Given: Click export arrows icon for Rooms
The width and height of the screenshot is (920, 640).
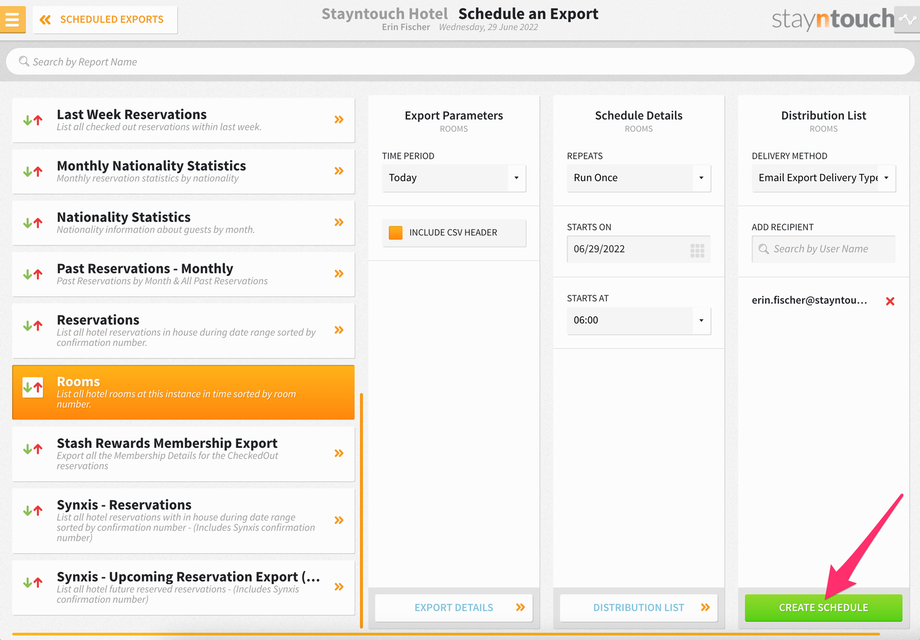Looking at the screenshot, I should coord(32,387).
